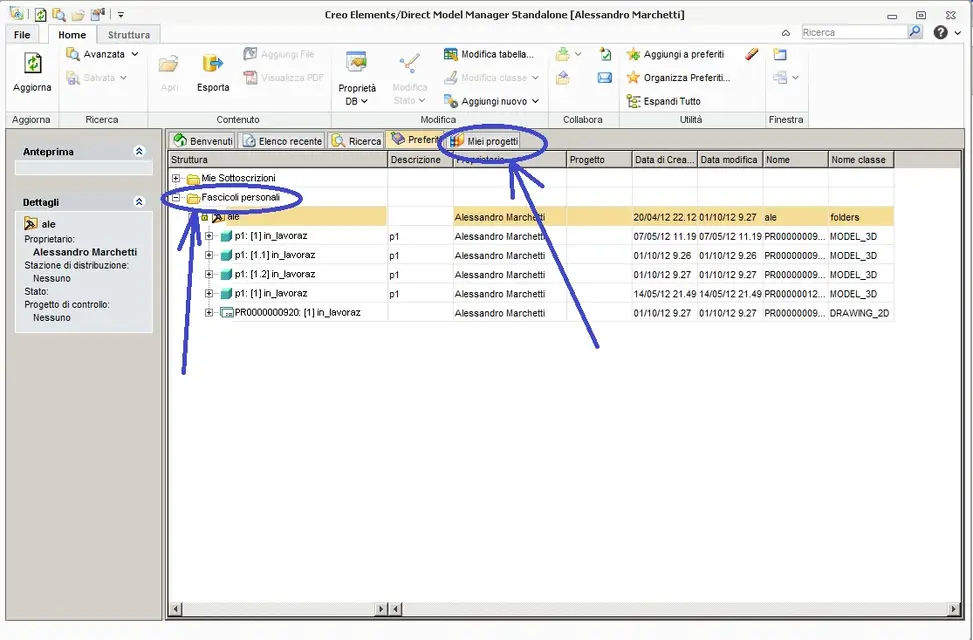
Task: Click the 3D model icon of p1: [1.1] in_lavoraz
Action: pyautogui.click(x=226, y=255)
